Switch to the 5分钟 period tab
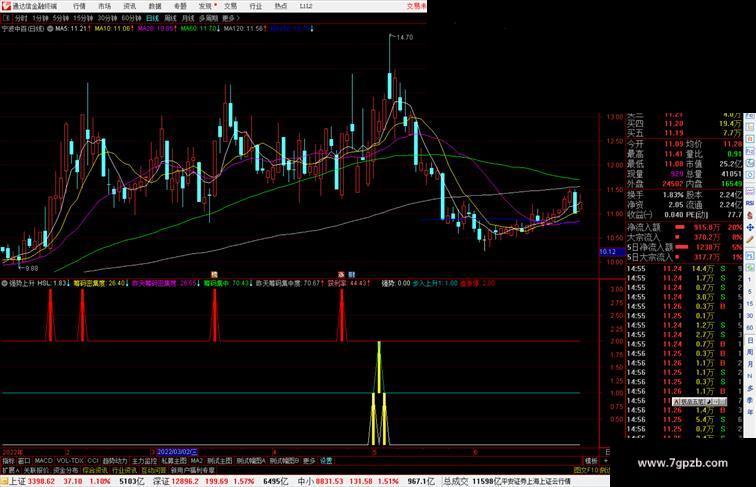Image resolution: width=756 pixels, height=487 pixels. pos(61,18)
